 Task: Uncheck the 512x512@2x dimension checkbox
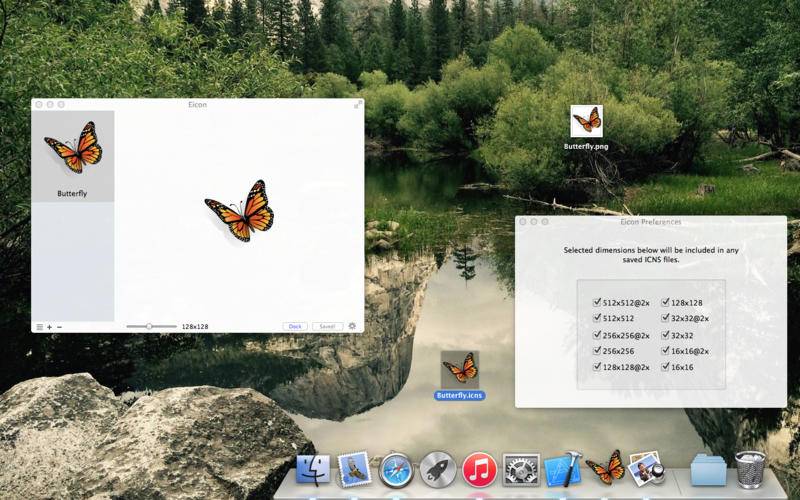pos(597,302)
